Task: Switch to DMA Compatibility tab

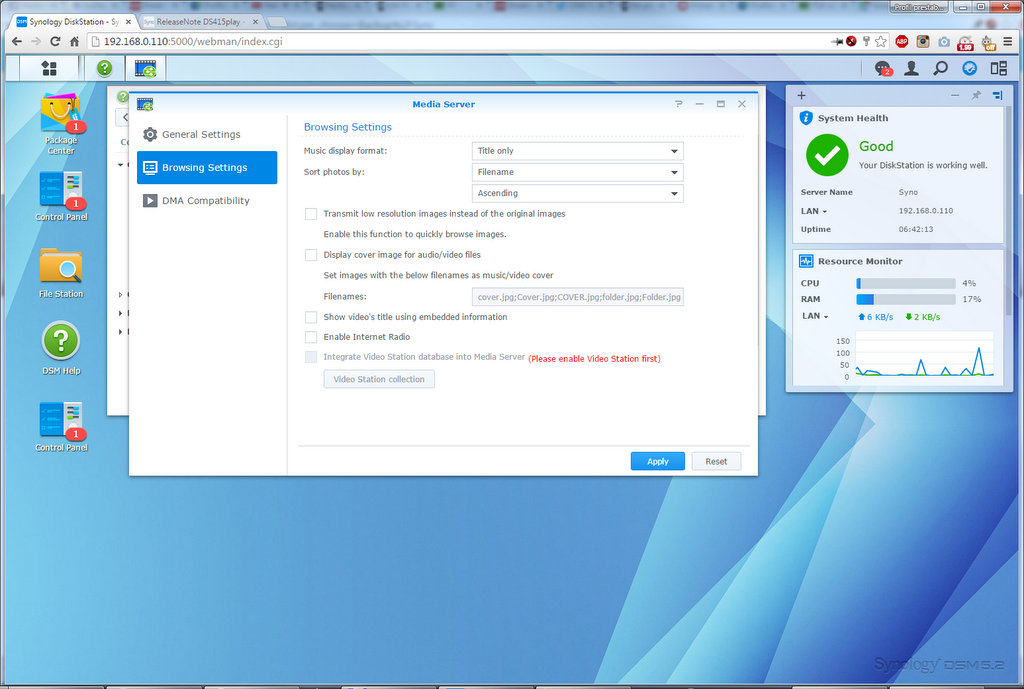Action: pyautogui.click(x=205, y=201)
